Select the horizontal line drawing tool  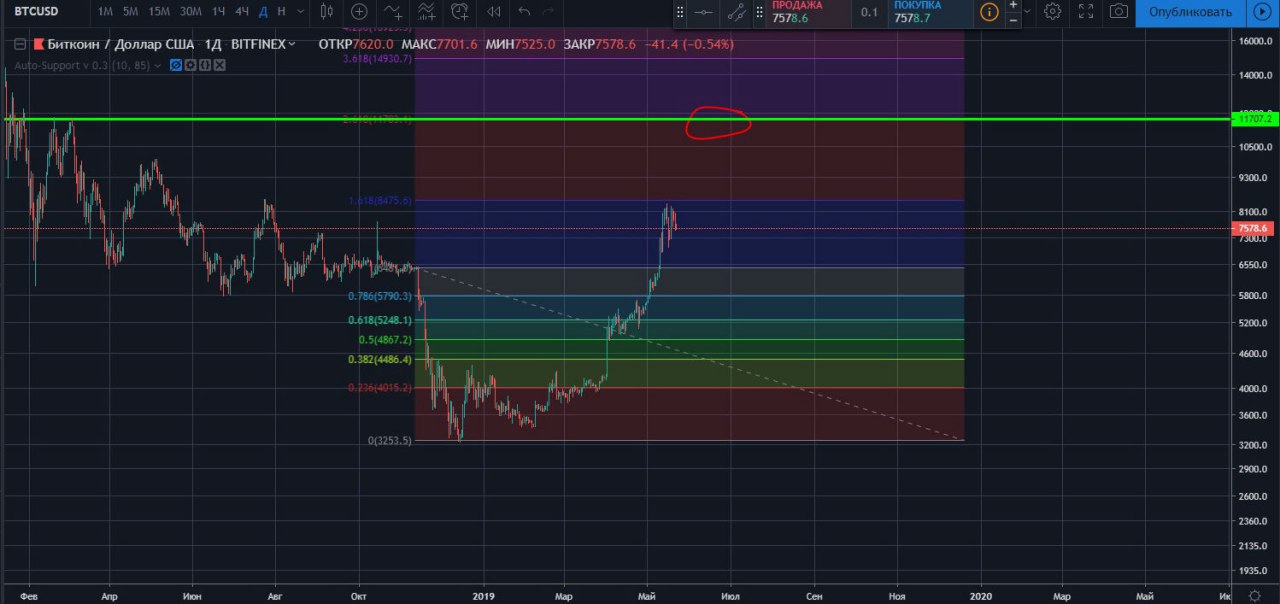(704, 13)
